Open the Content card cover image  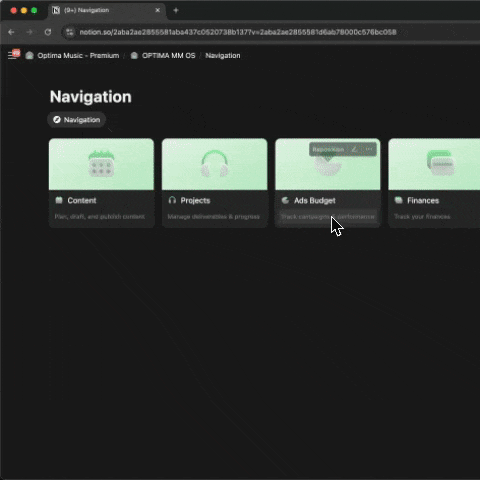[x=101, y=164]
